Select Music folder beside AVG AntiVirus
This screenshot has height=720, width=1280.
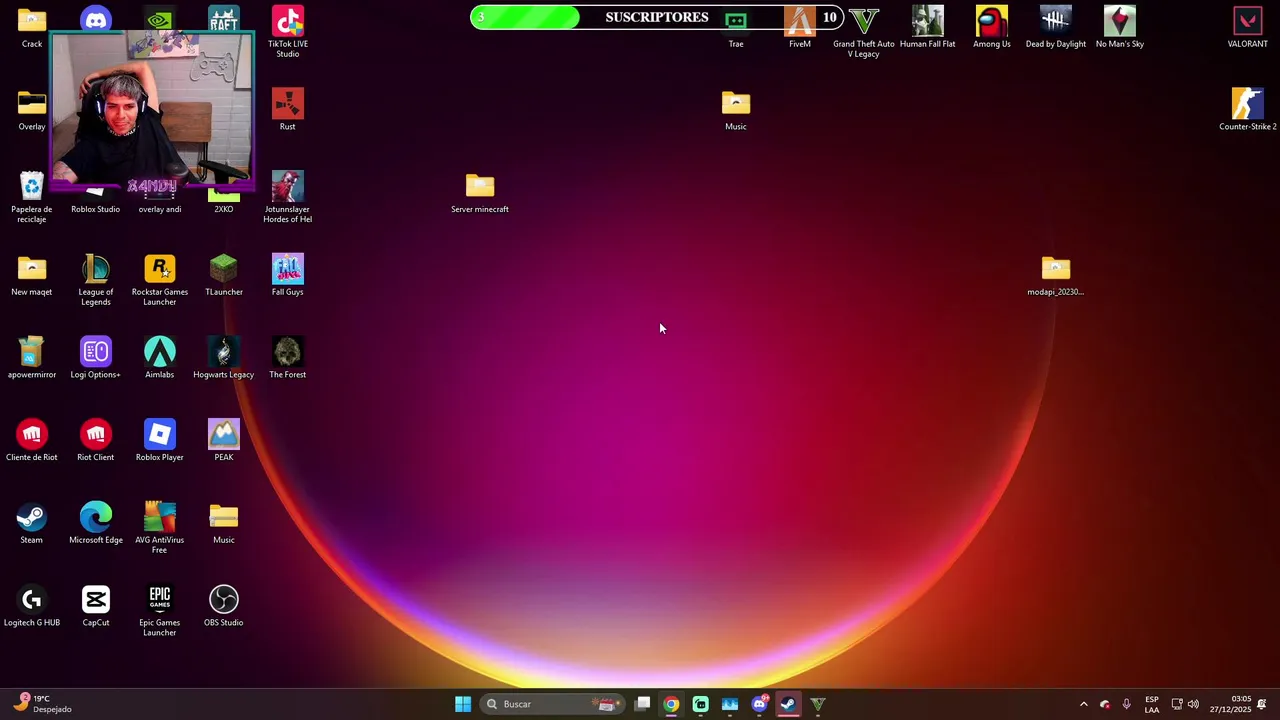pos(224,524)
